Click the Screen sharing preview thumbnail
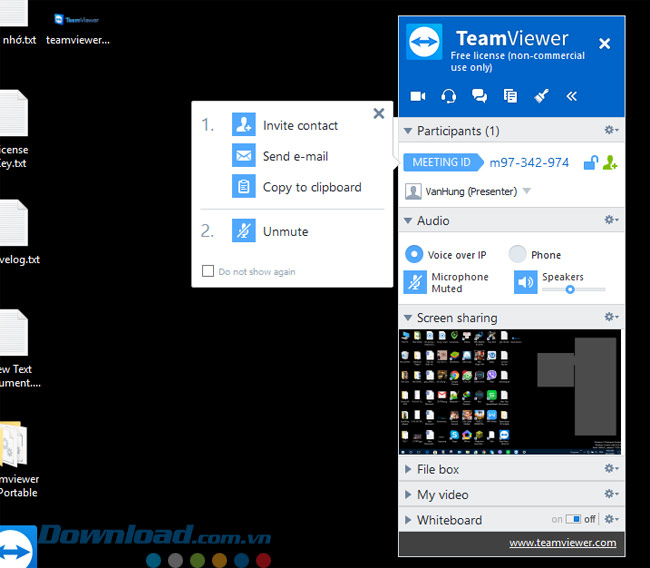 (510, 392)
